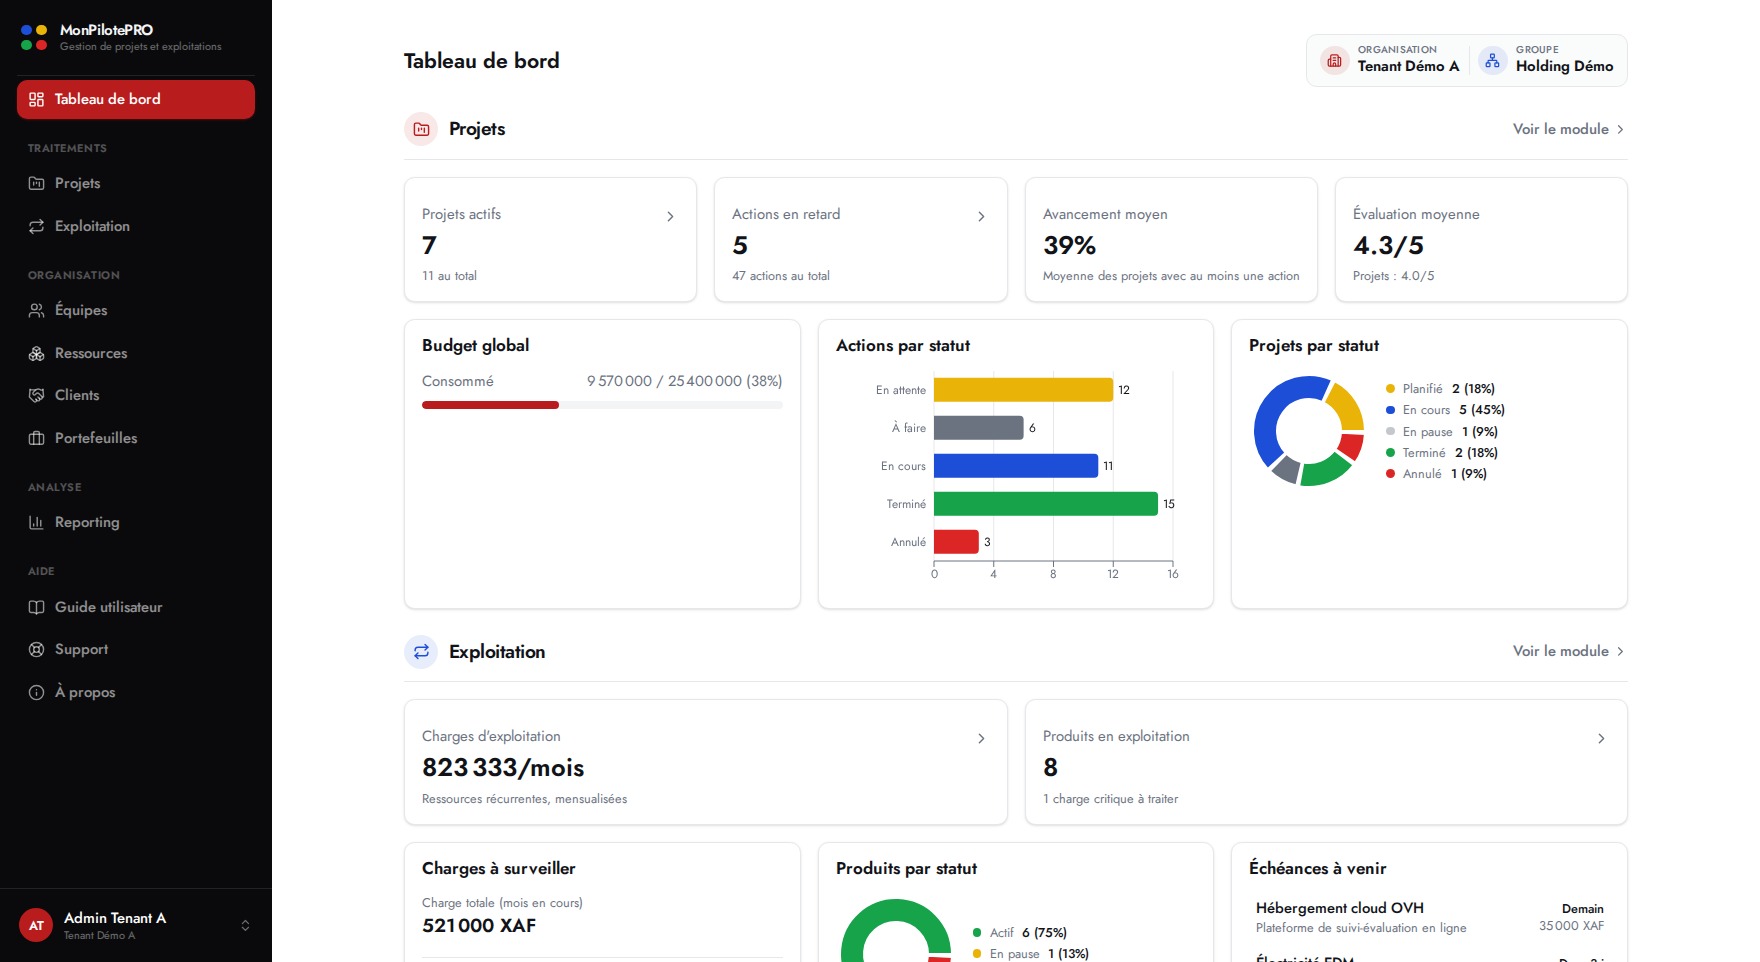Click the blue Exploitation section icon

[421, 652]
